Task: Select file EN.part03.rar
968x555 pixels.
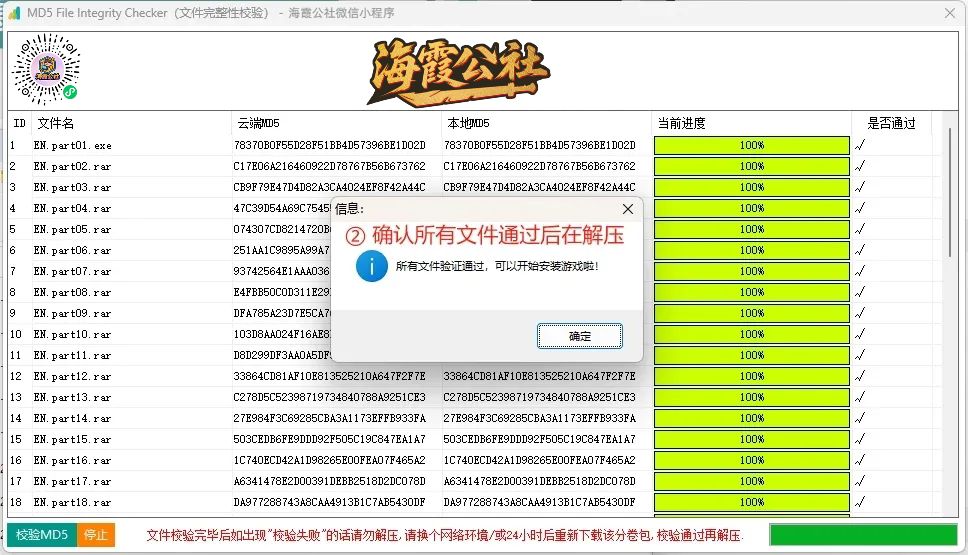Action: (73, 188)
